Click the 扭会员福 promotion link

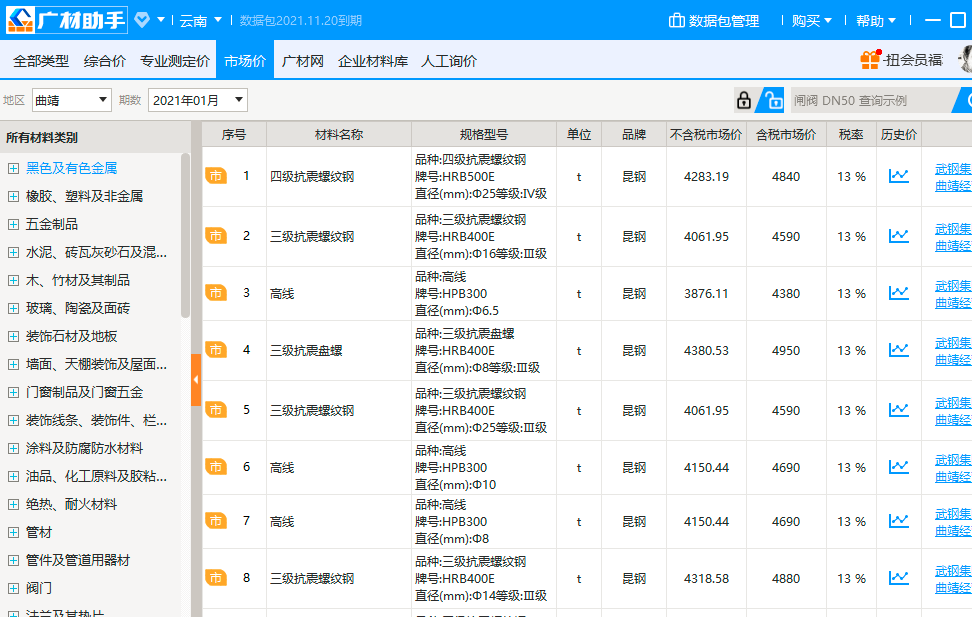[x=914, y=60]
